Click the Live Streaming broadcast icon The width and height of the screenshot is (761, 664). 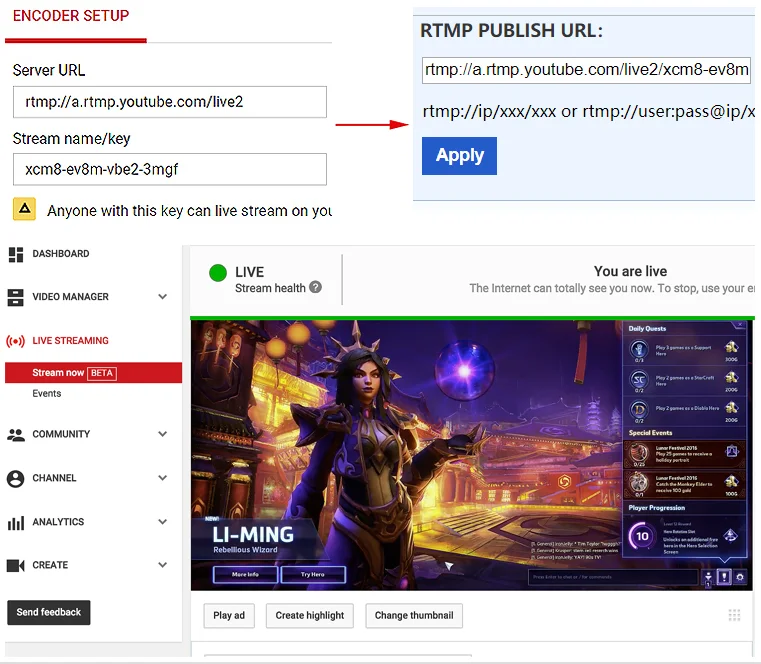click(16, 341)
